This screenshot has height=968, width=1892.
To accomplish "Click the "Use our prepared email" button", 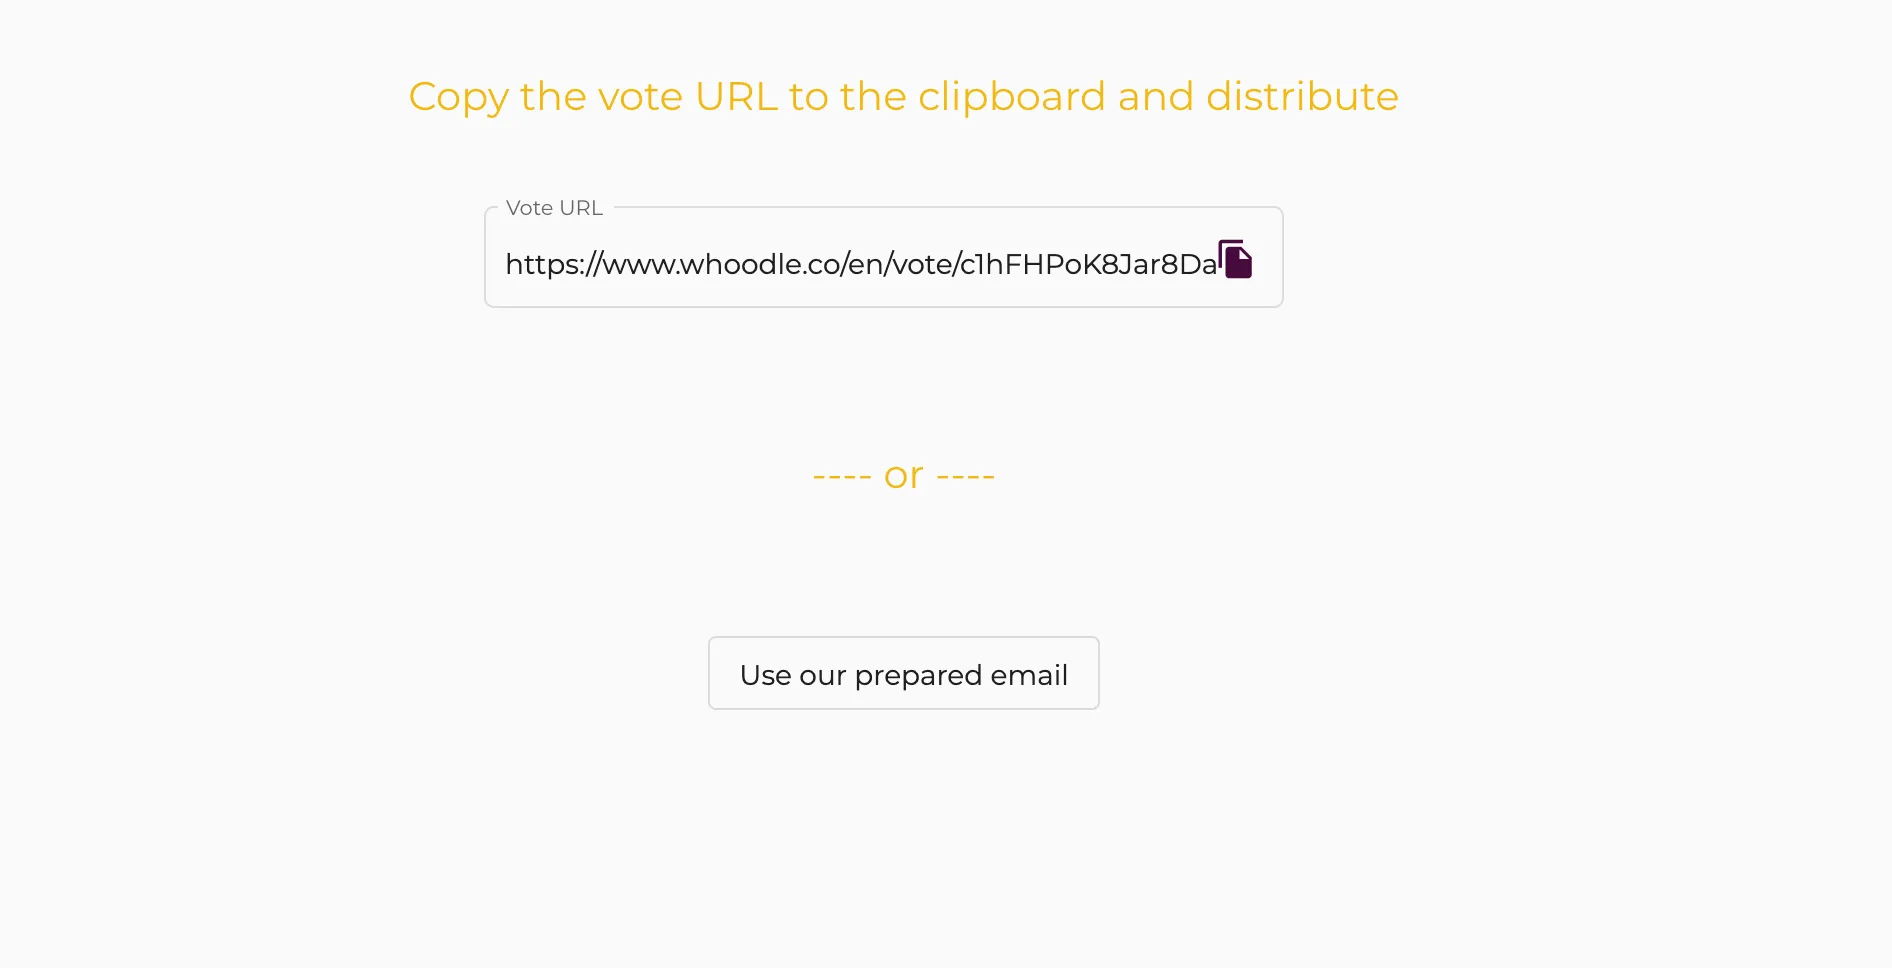I will click(x=903, y=673).
